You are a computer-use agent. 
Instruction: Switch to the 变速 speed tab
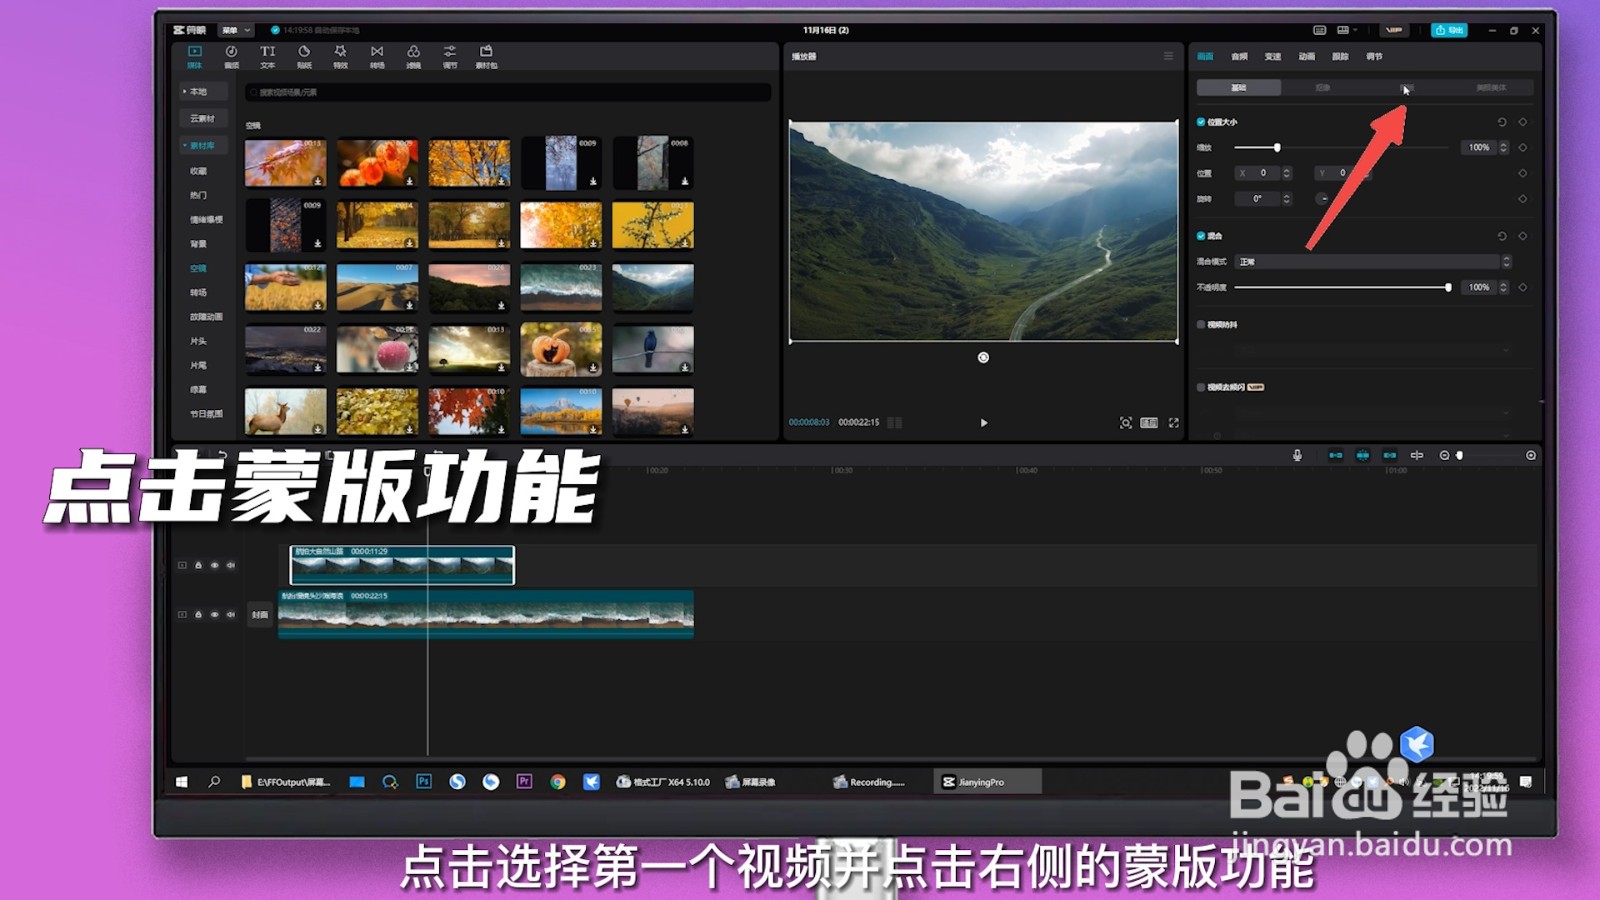pyautogui.click(x=1272, y=57)
